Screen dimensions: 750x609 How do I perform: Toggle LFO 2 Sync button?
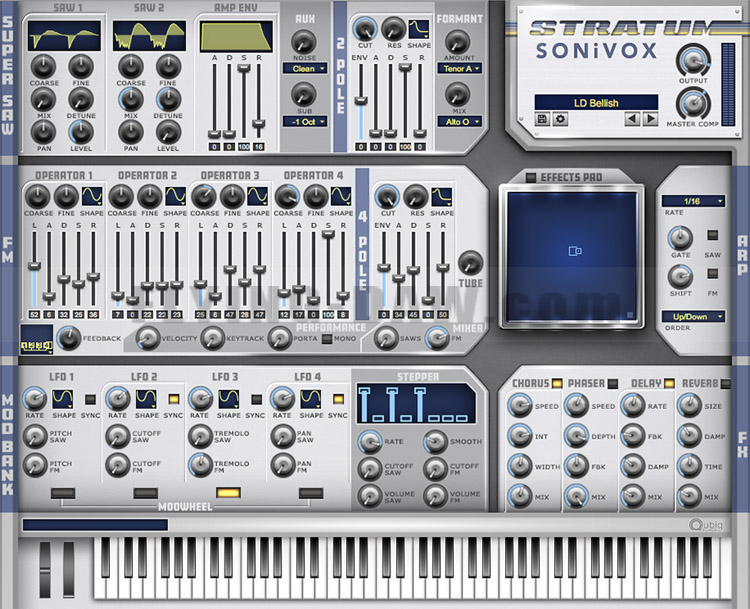(x=174, y=399)
